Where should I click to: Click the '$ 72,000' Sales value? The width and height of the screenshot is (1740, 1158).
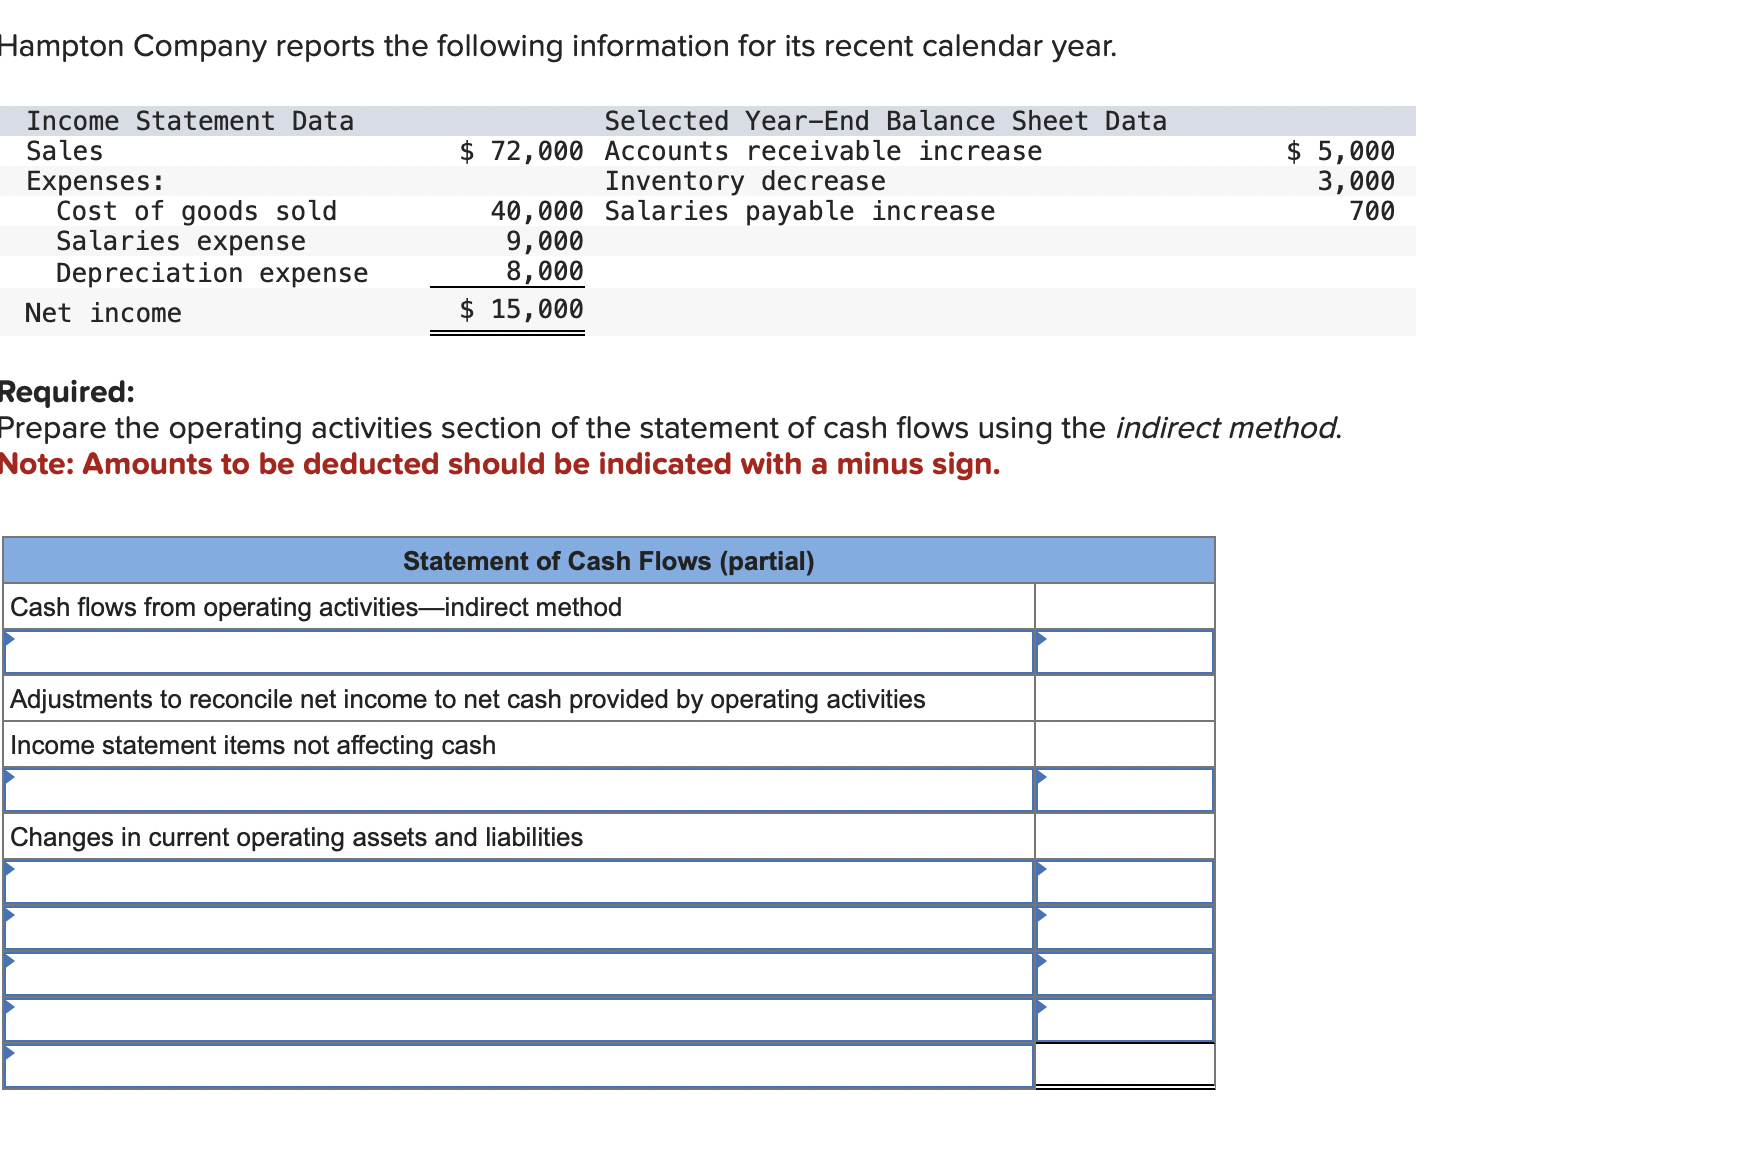coord(521,151)
